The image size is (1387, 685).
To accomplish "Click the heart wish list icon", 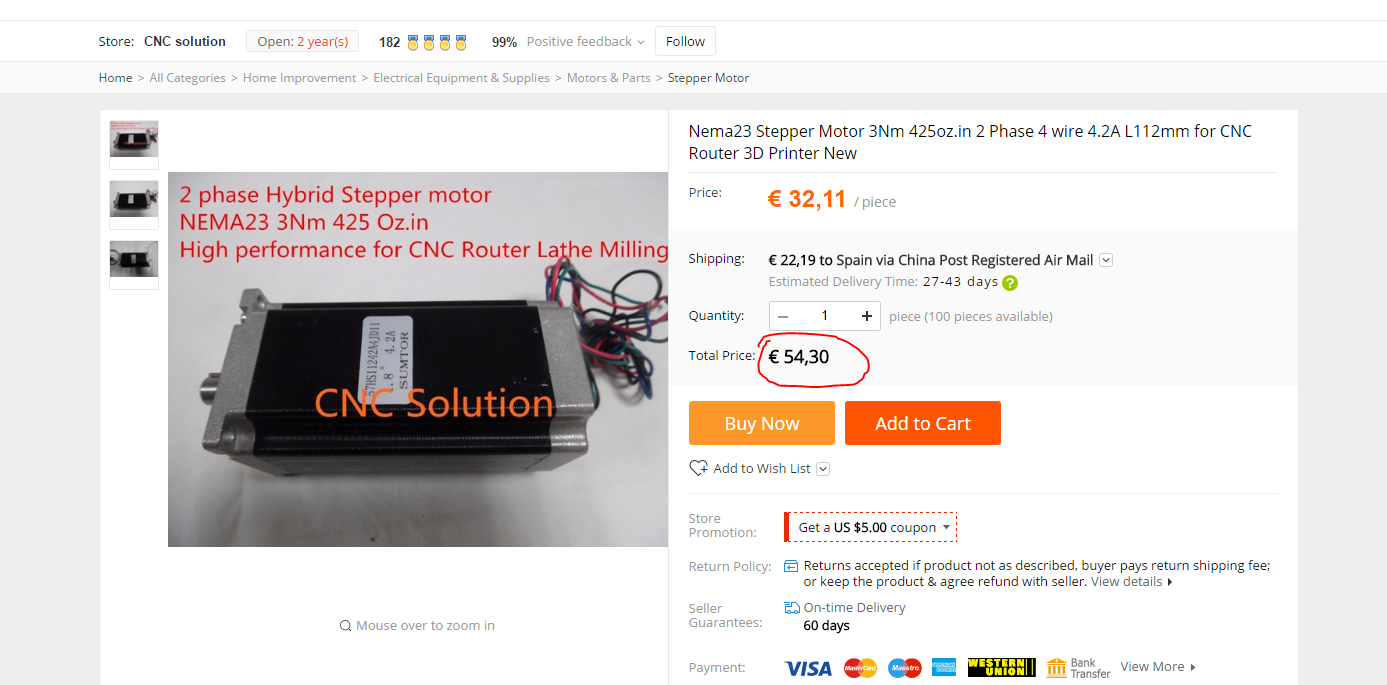I will click(x=698, y=468).
